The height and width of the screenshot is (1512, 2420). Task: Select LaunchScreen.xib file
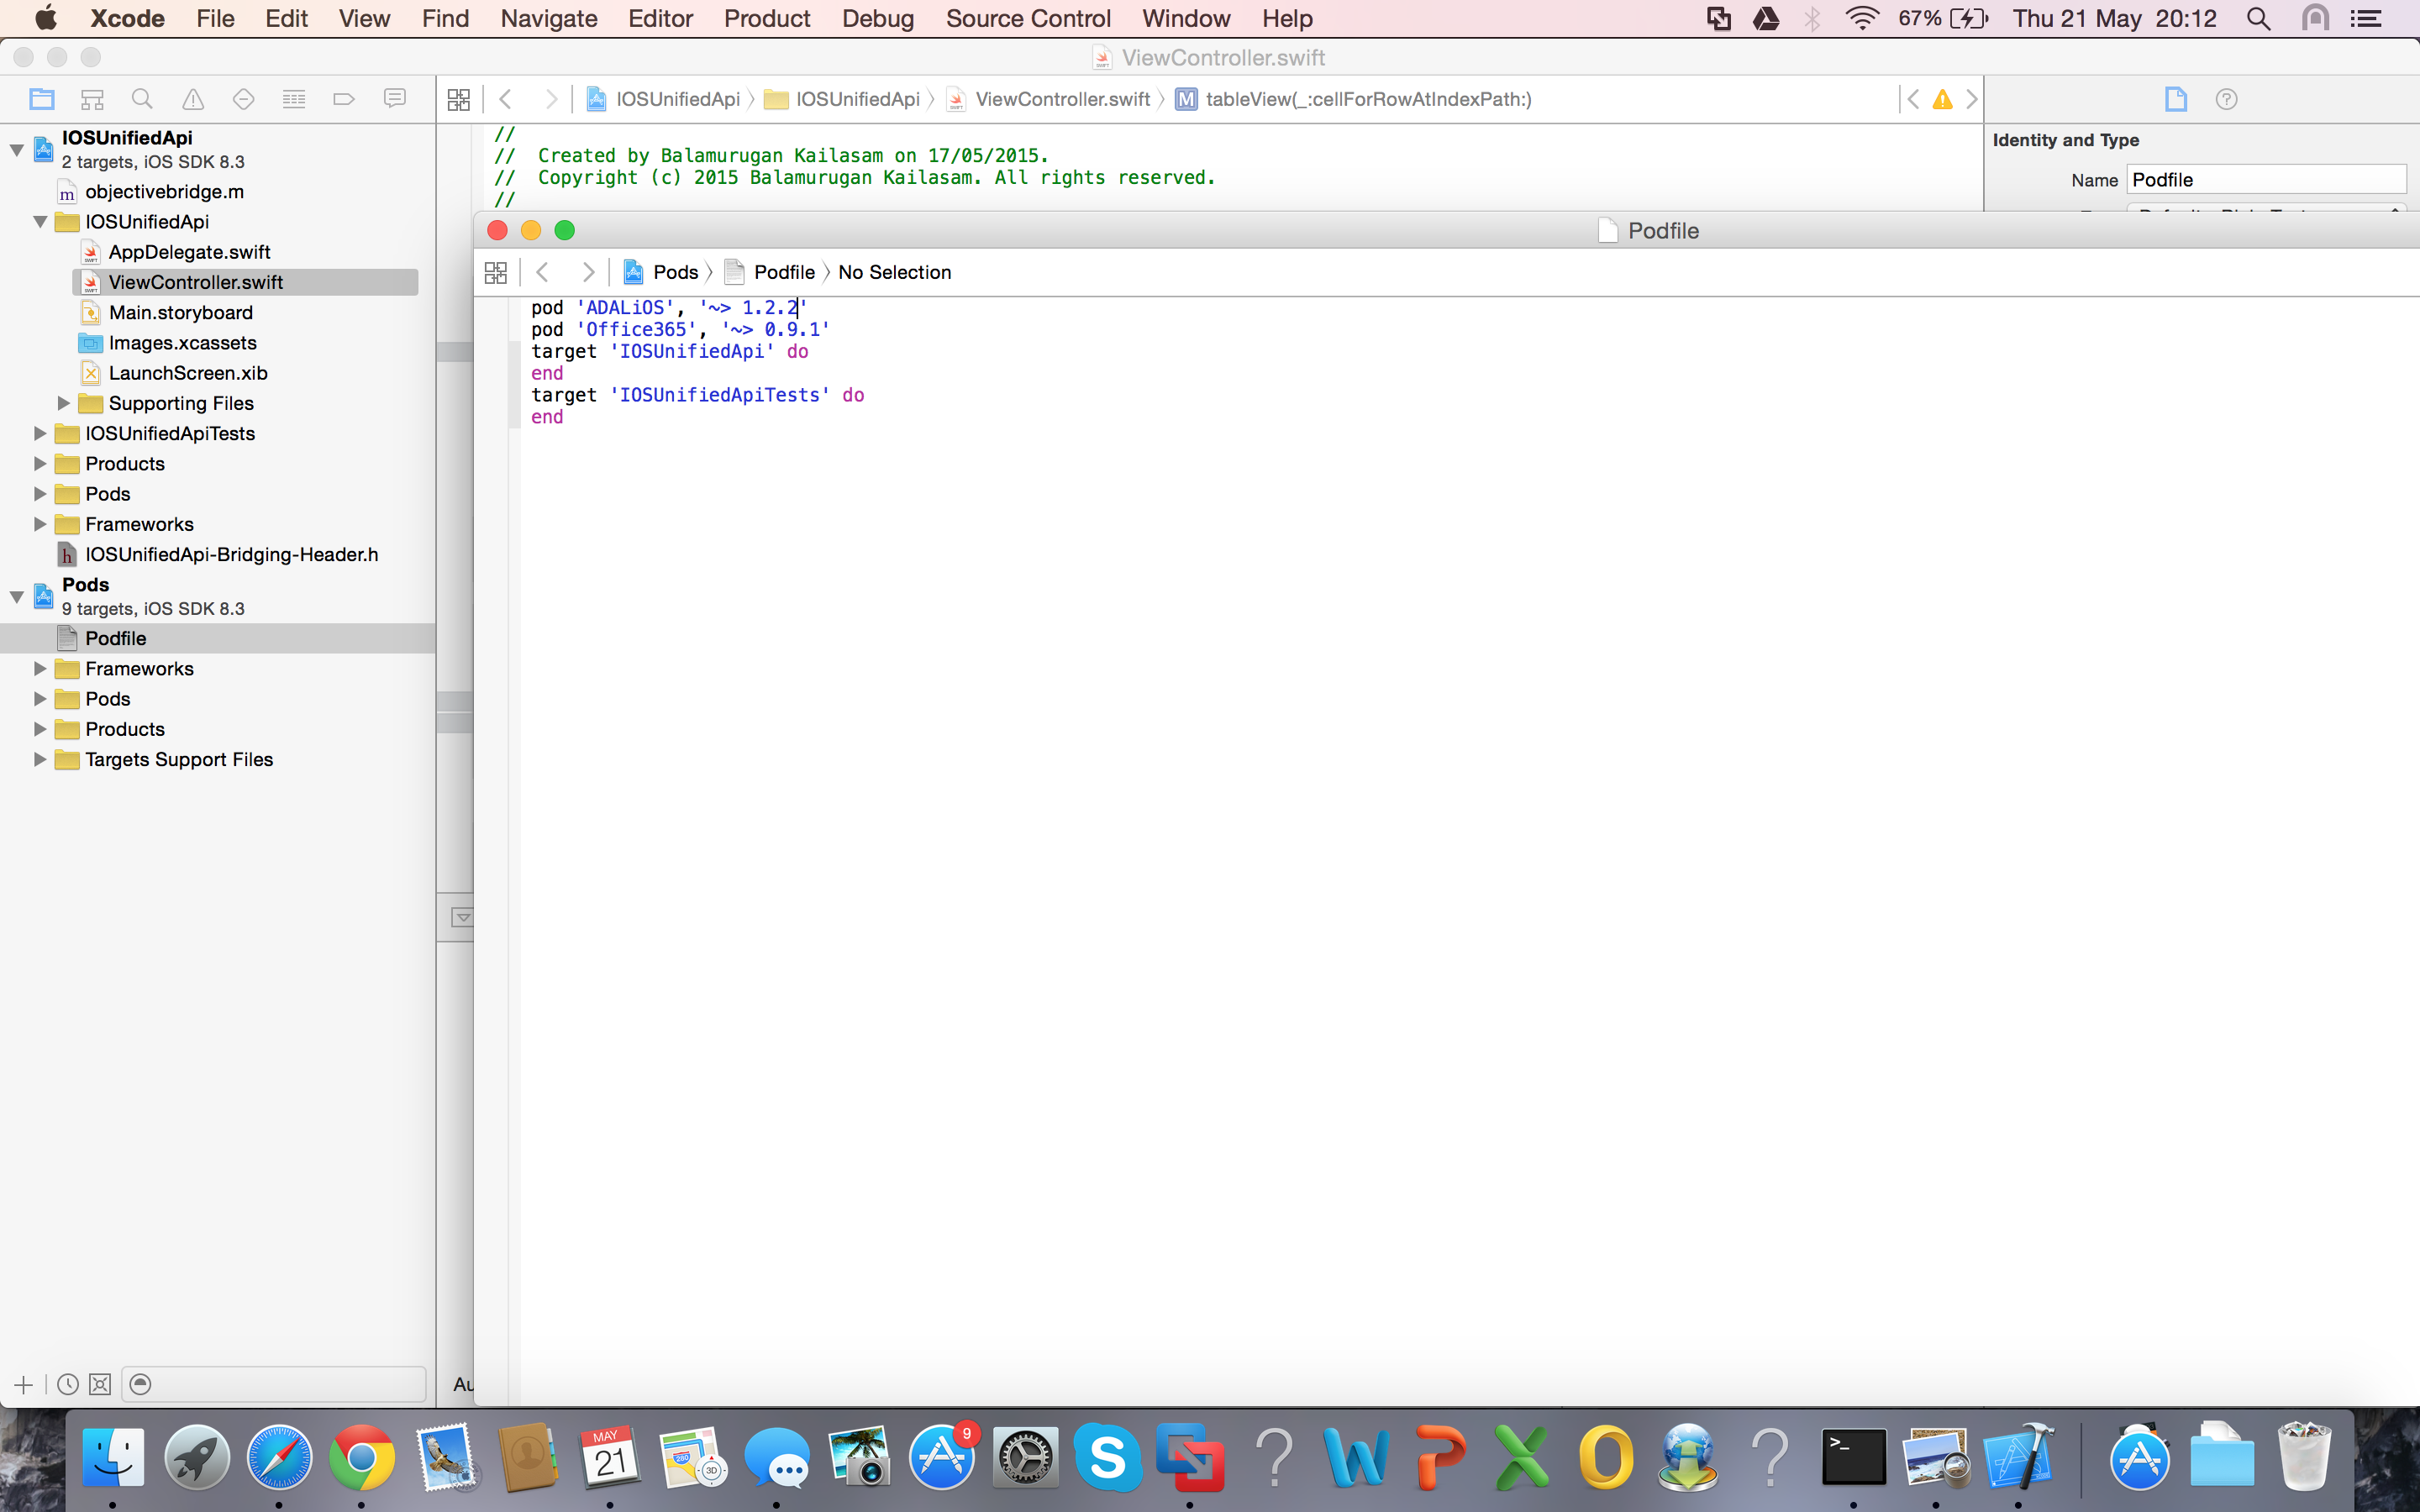pyautogui.click(x=188, y=373)
